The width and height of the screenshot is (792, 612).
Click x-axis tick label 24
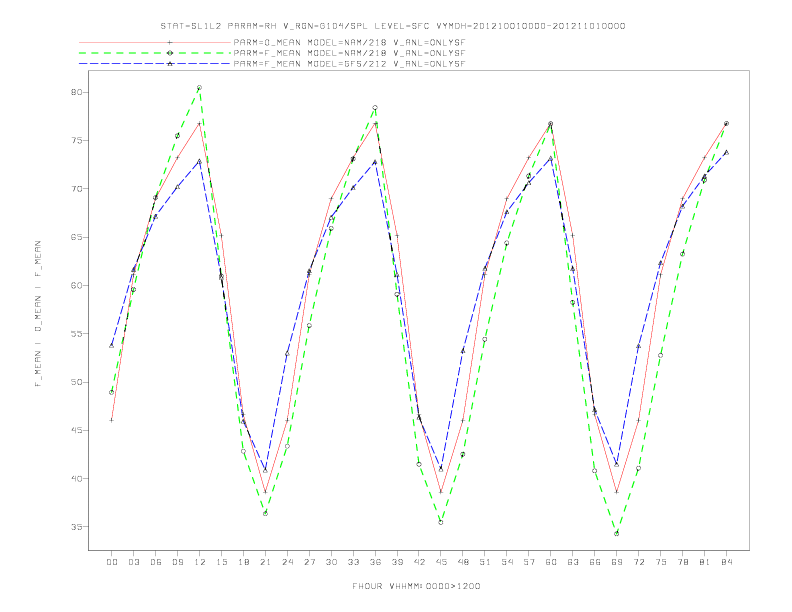[x=287, y=562]
